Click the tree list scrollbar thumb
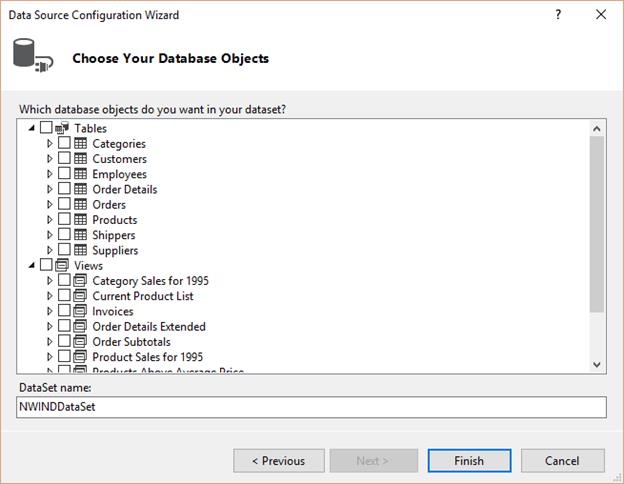The image size is (624, 484). 597,224
